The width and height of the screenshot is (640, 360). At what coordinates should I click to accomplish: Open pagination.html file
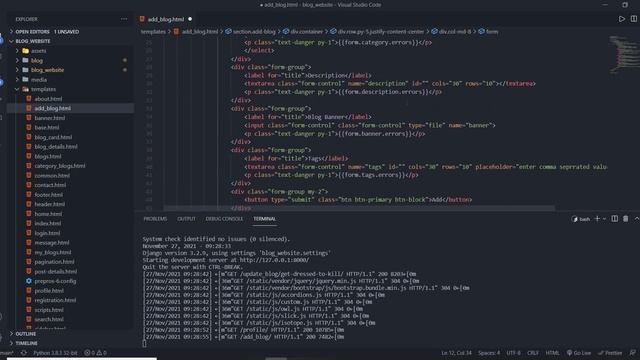click(x=54, y=262)
